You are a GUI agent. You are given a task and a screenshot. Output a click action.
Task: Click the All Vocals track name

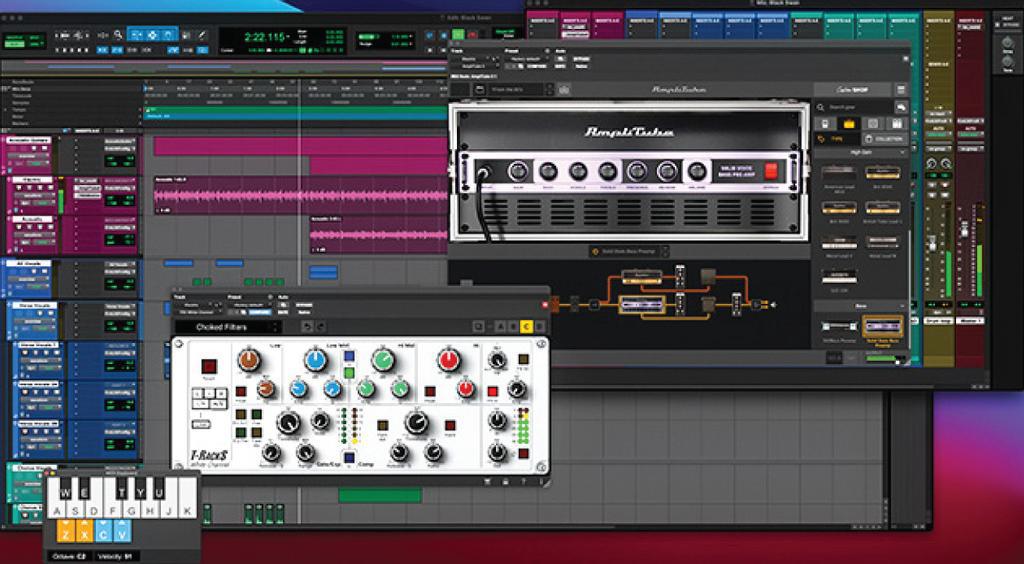29,263
